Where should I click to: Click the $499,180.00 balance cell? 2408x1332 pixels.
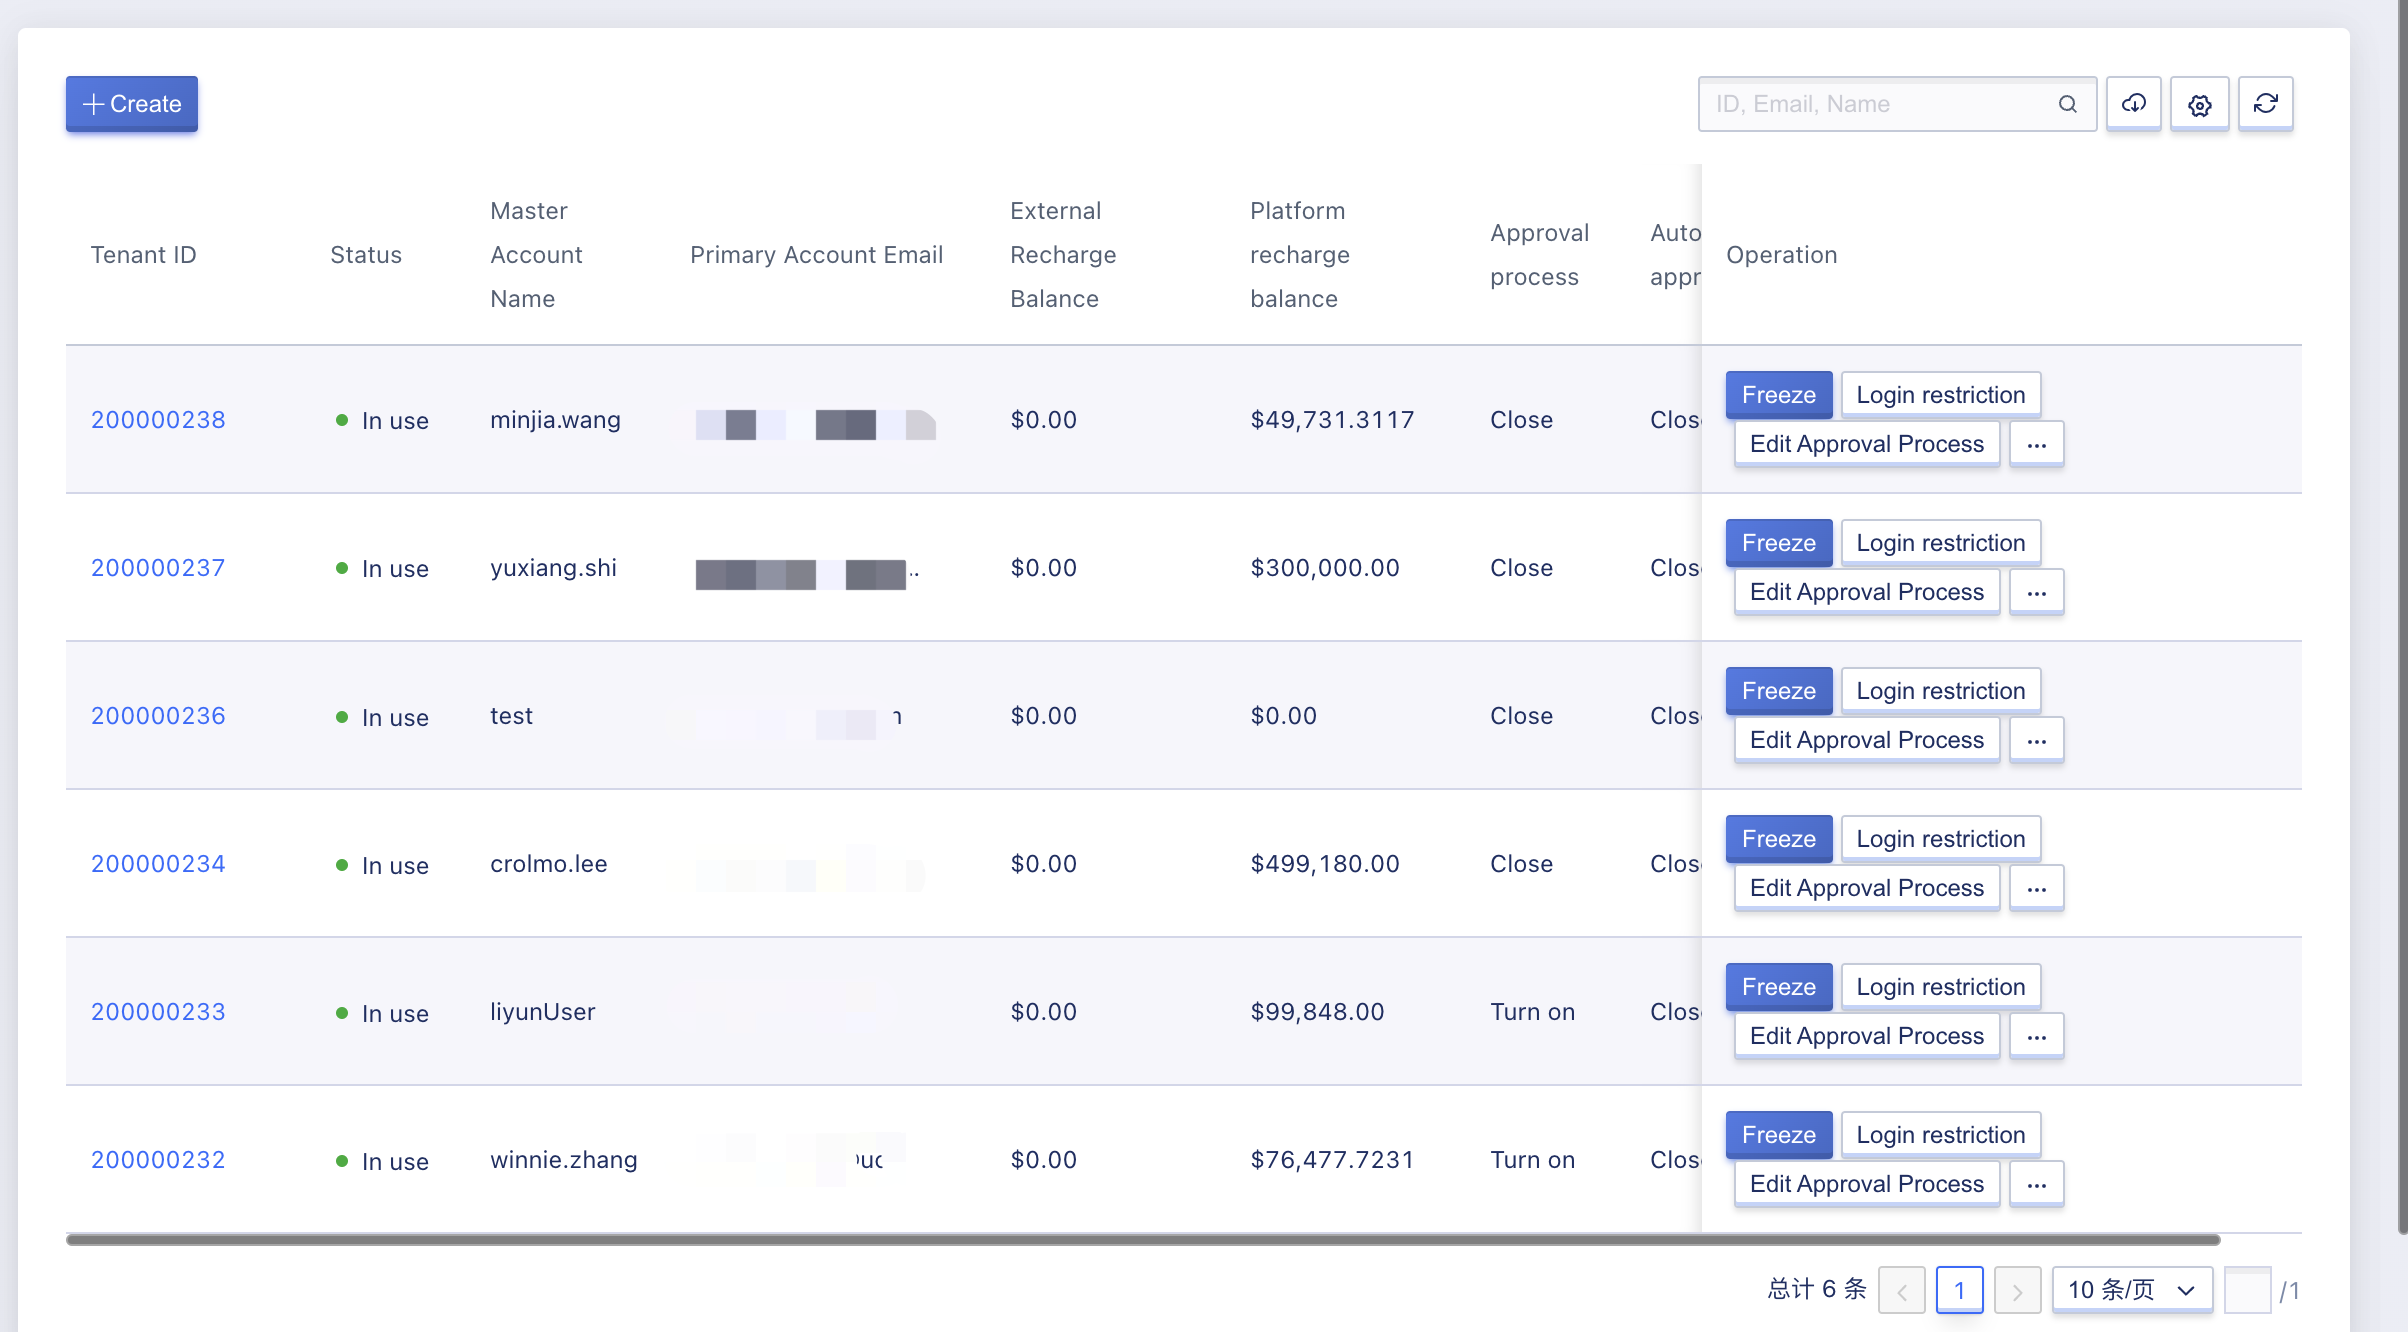pyautogui.click(x=1325, y=864)
